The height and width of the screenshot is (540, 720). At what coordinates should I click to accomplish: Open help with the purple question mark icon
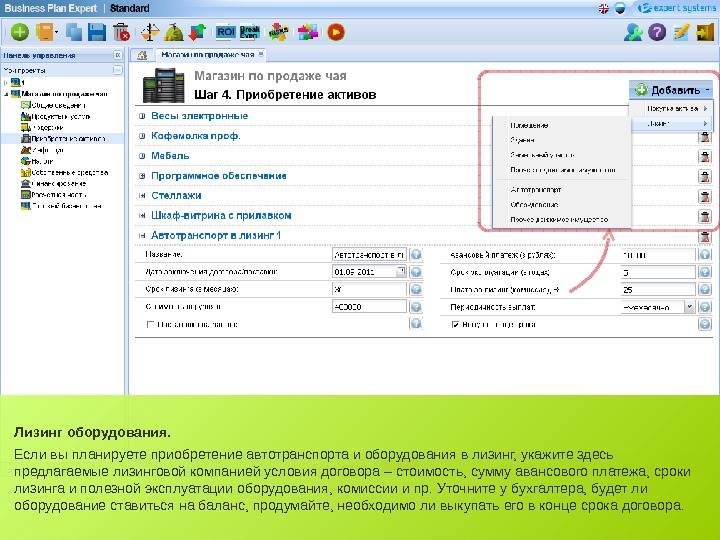(x=657, y=32)
